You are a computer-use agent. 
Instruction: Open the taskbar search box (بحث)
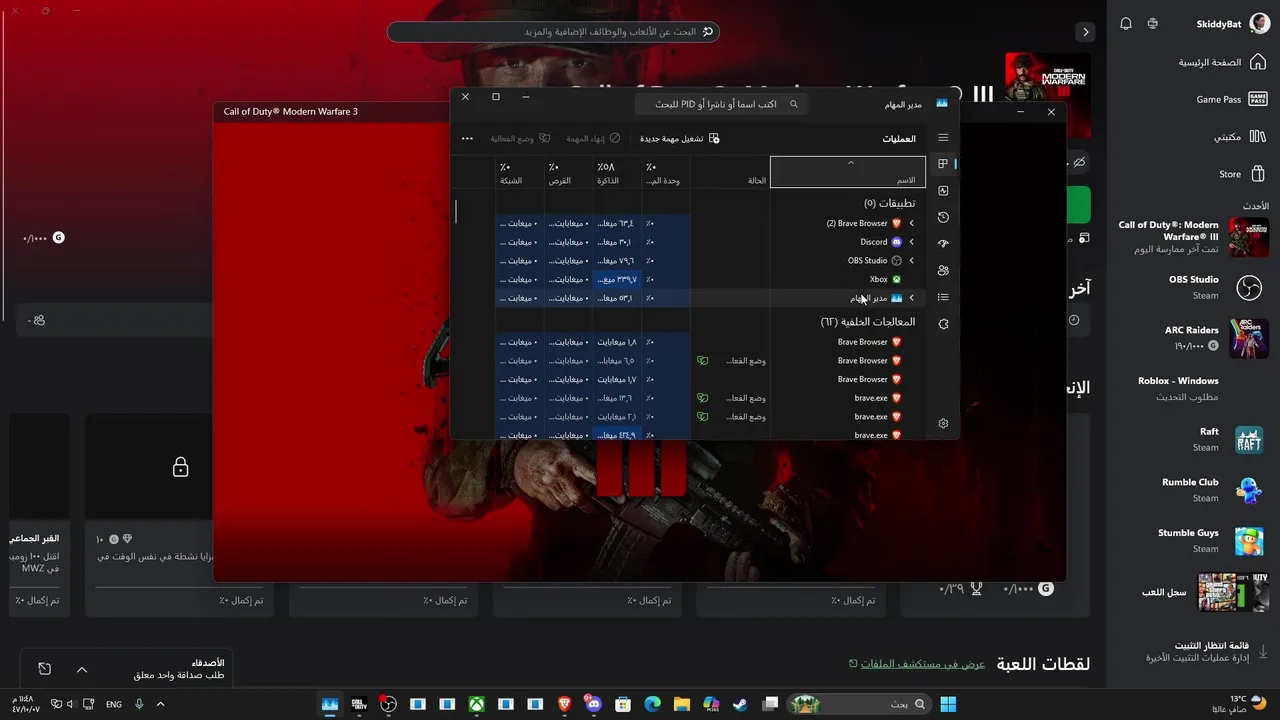[859, 704]
